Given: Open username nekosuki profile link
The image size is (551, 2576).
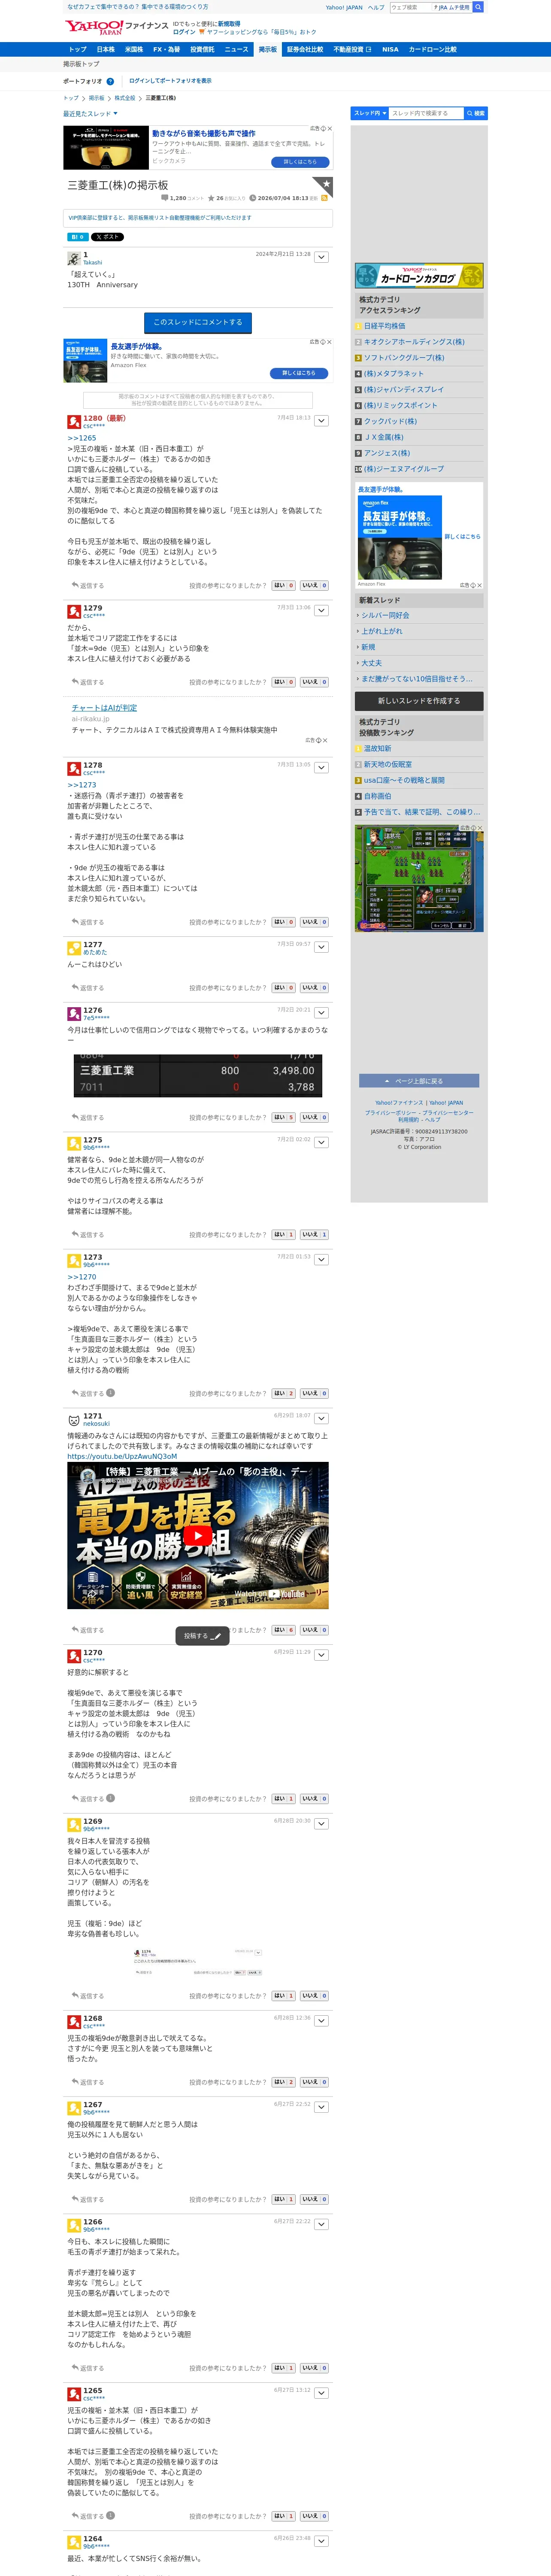Looking at the screenshot, I should 97,1424.
